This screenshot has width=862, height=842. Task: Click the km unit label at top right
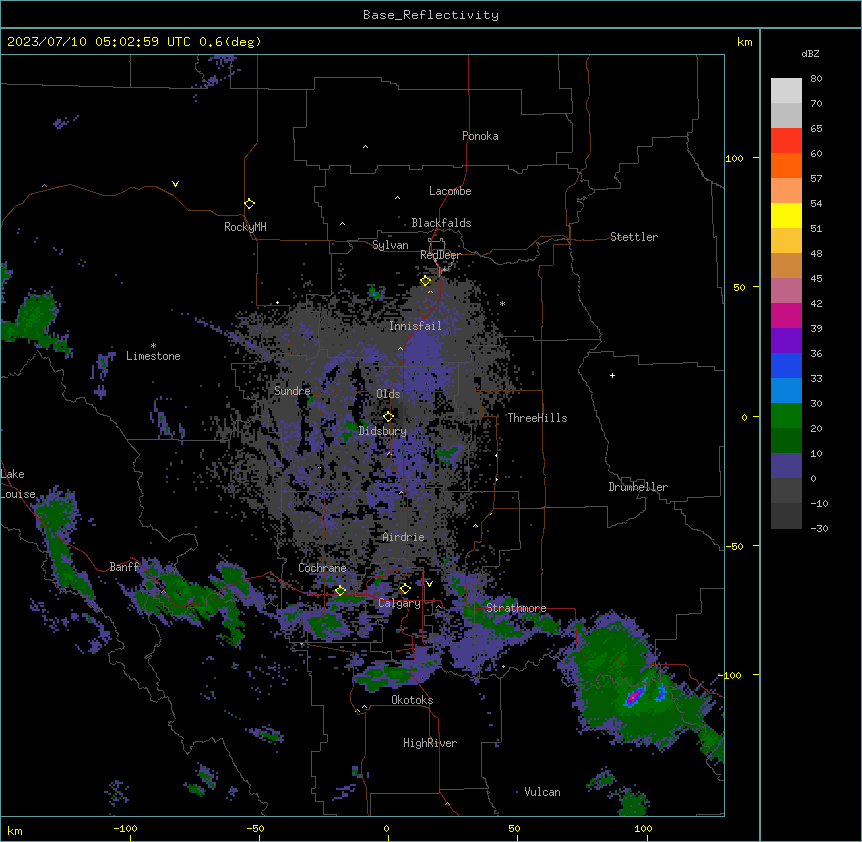click(x=745, y=42)
